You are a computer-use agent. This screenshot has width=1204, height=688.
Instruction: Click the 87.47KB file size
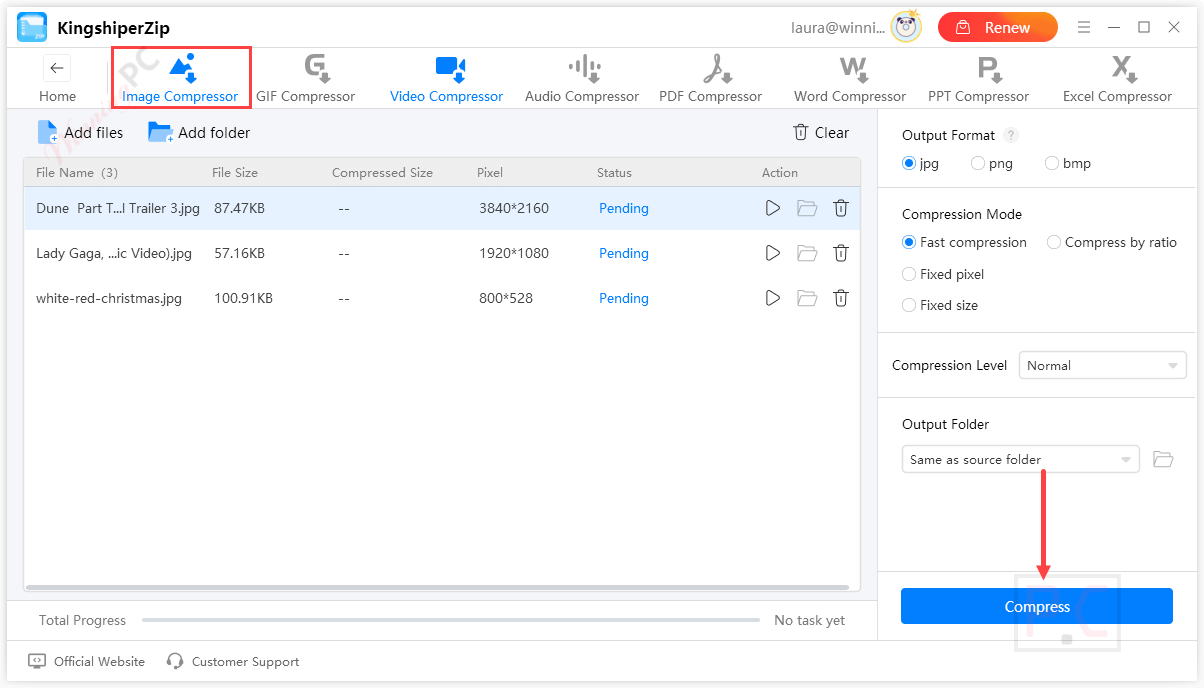pos(239,208)
